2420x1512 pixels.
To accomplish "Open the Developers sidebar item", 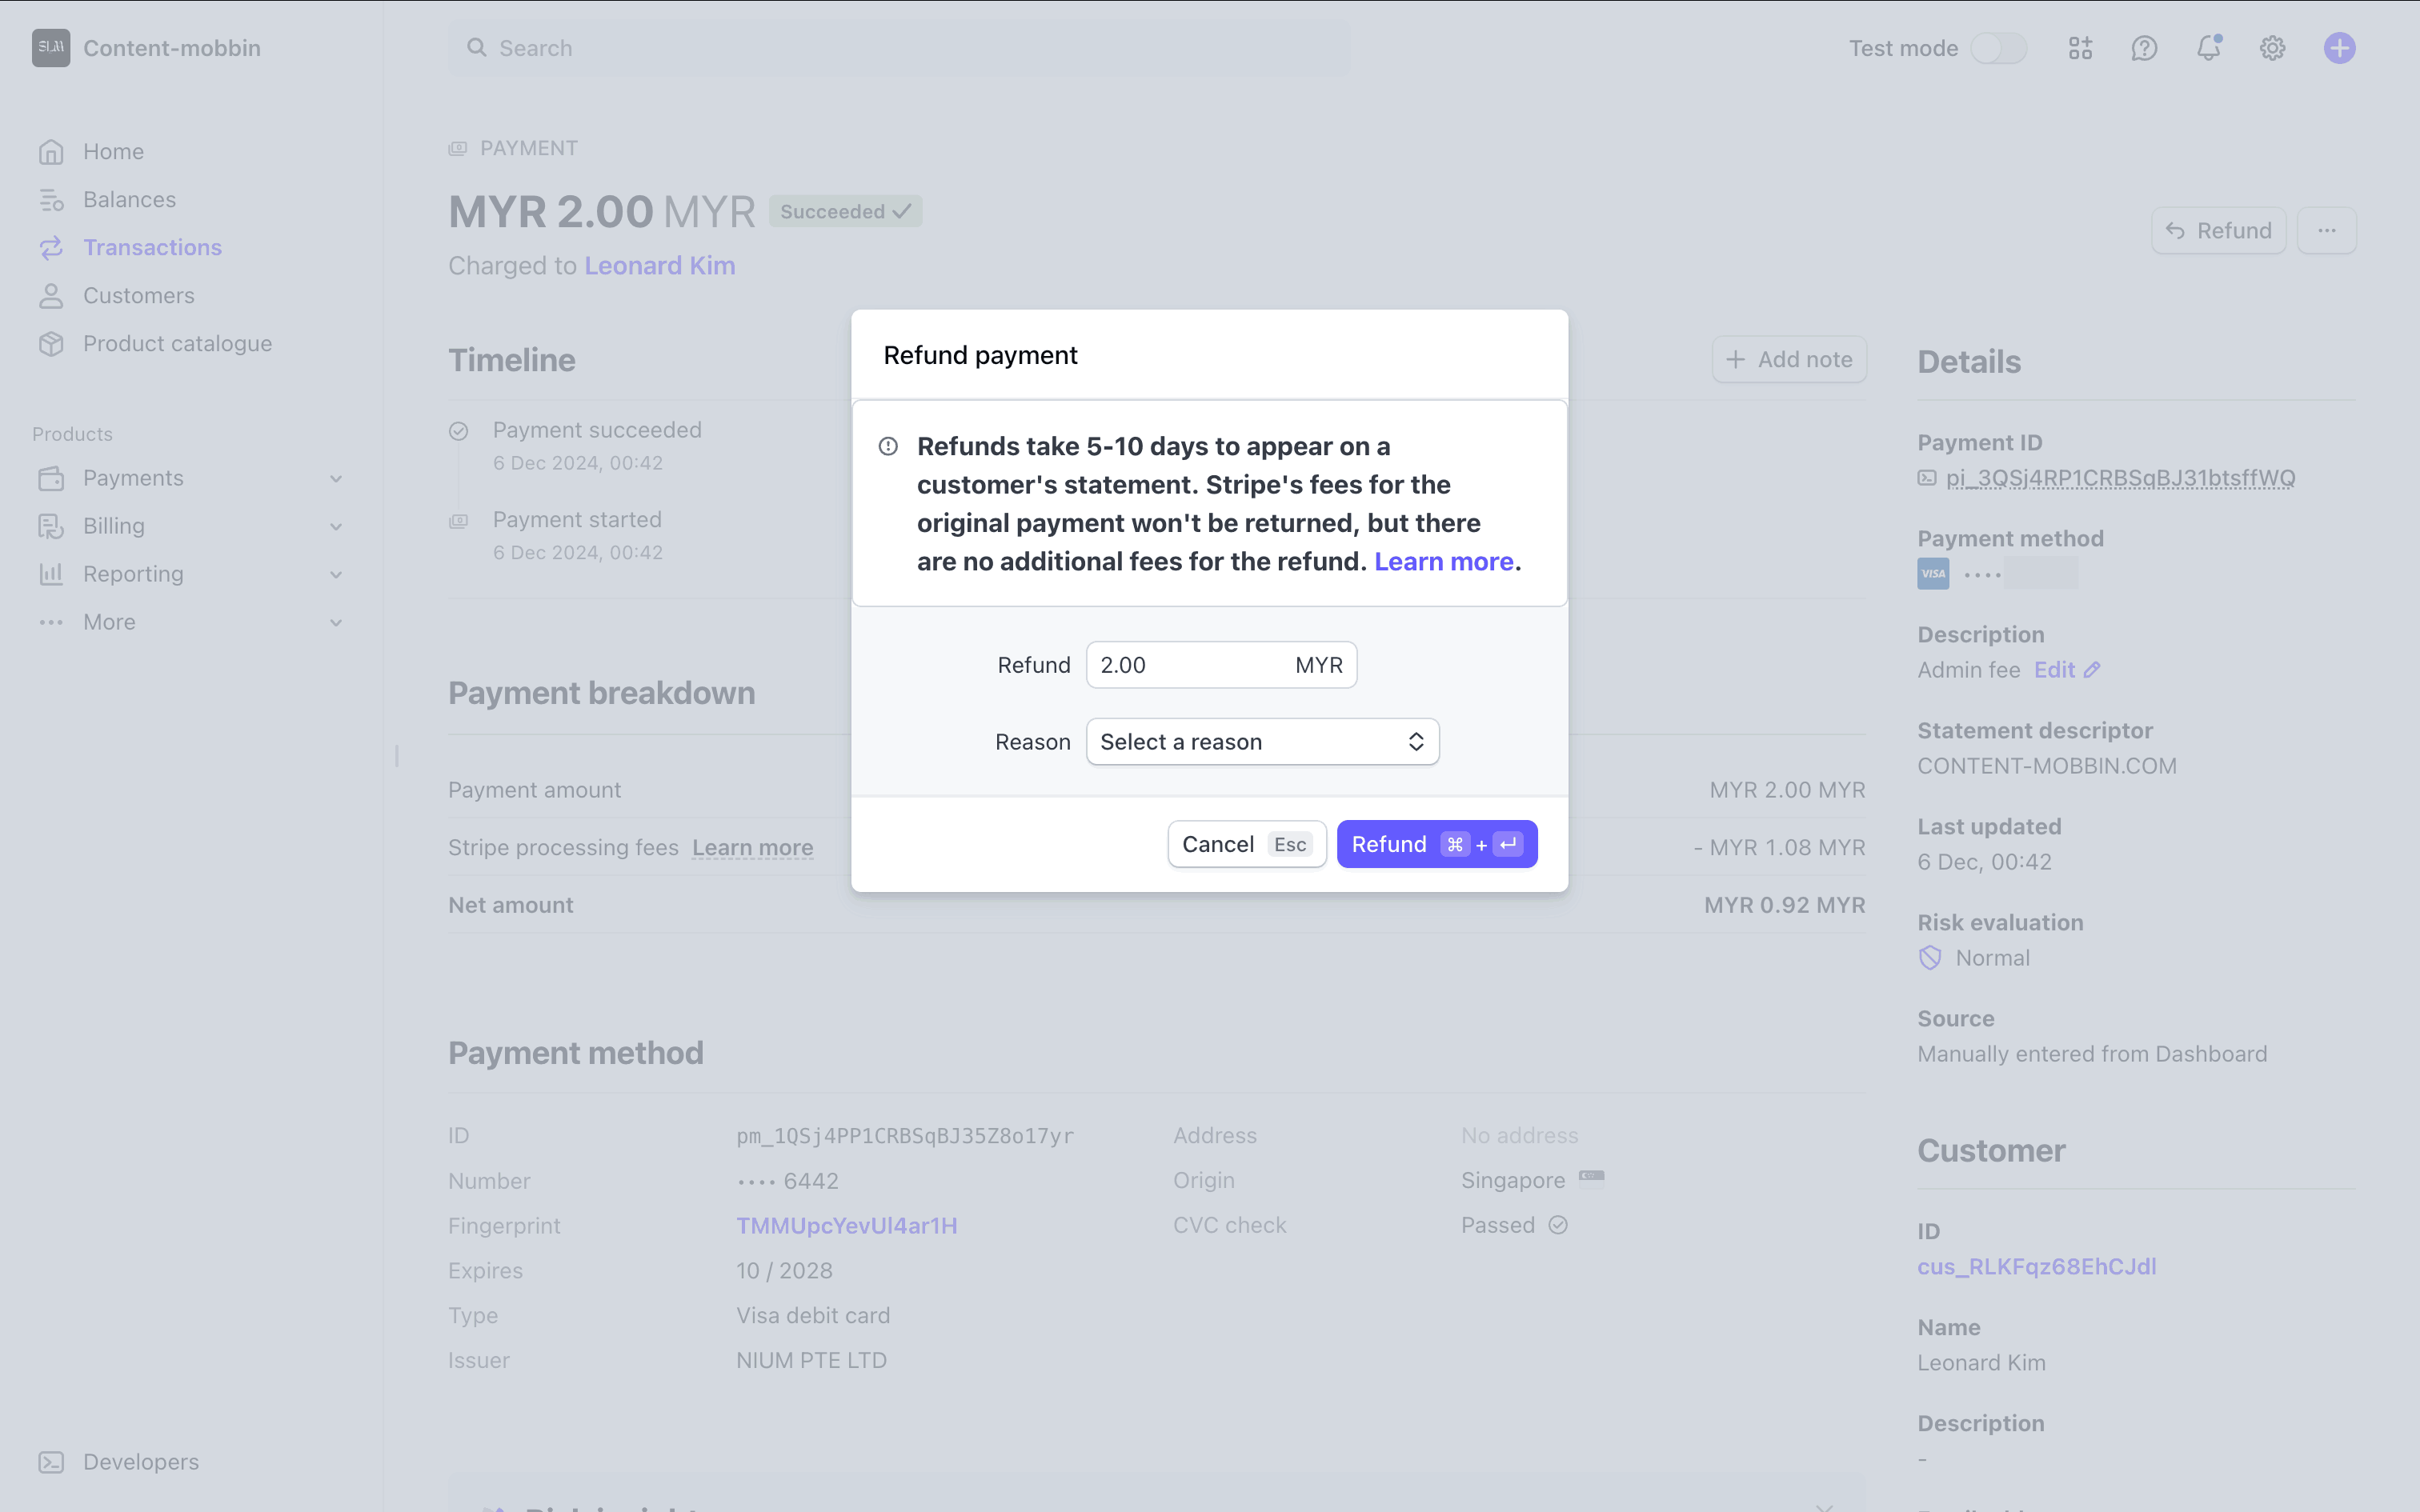I will point(140,1462).
